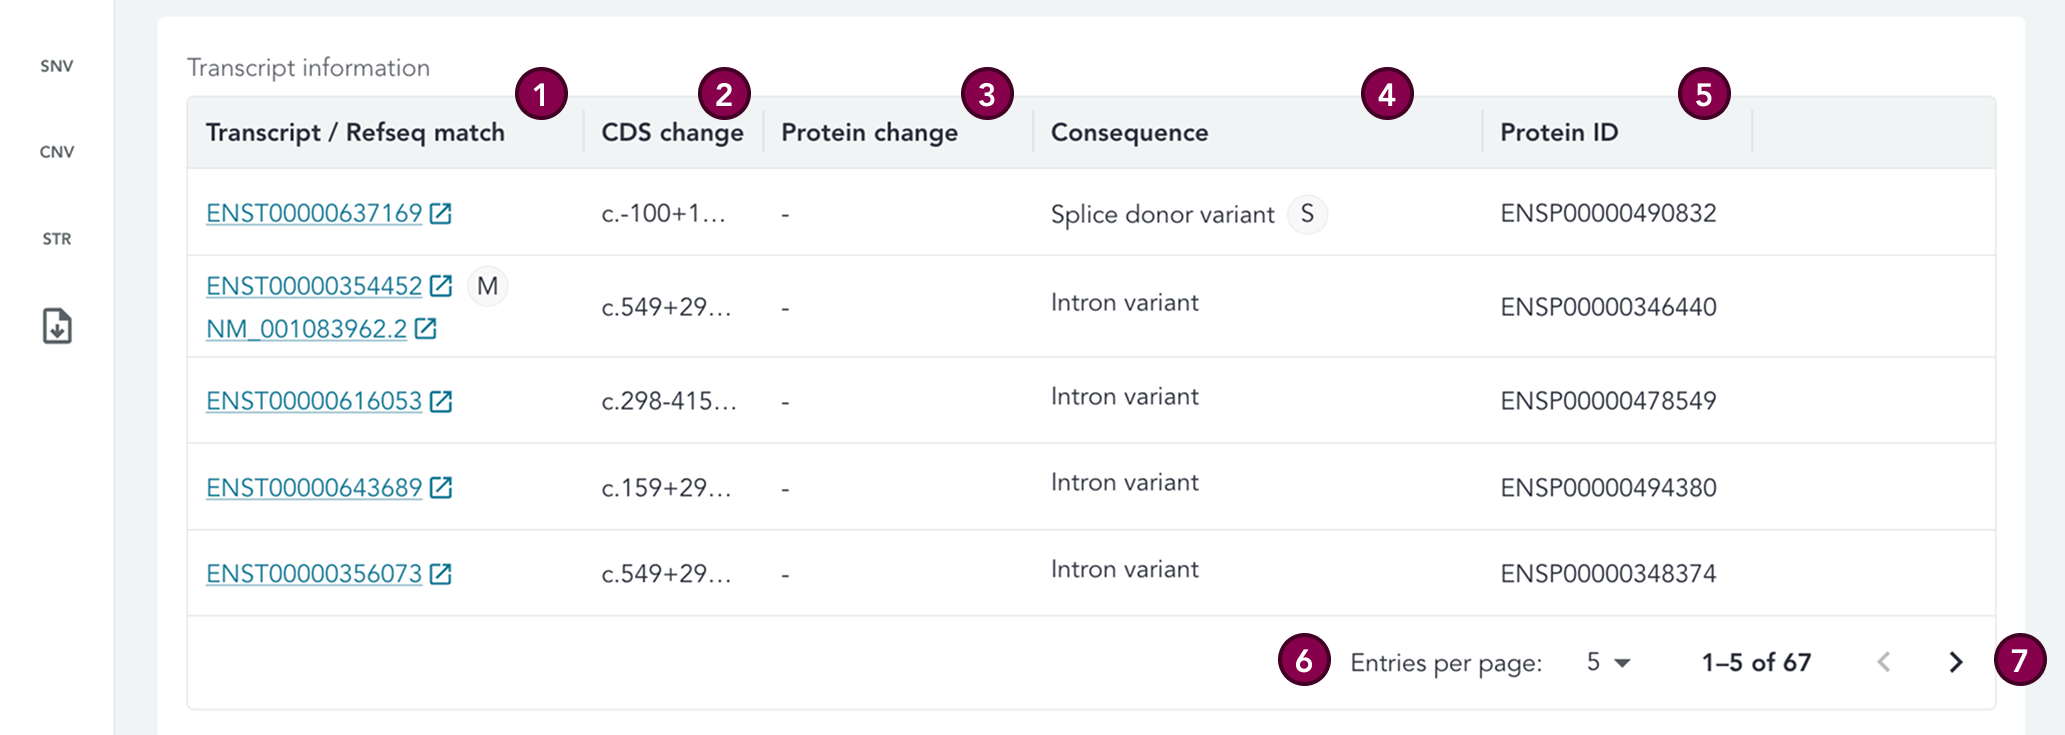Image resolution: width=2065 pixels, height=735 pixels.
Task: Click the M badge next to ENST00000354452
Action: coord(488,287)
